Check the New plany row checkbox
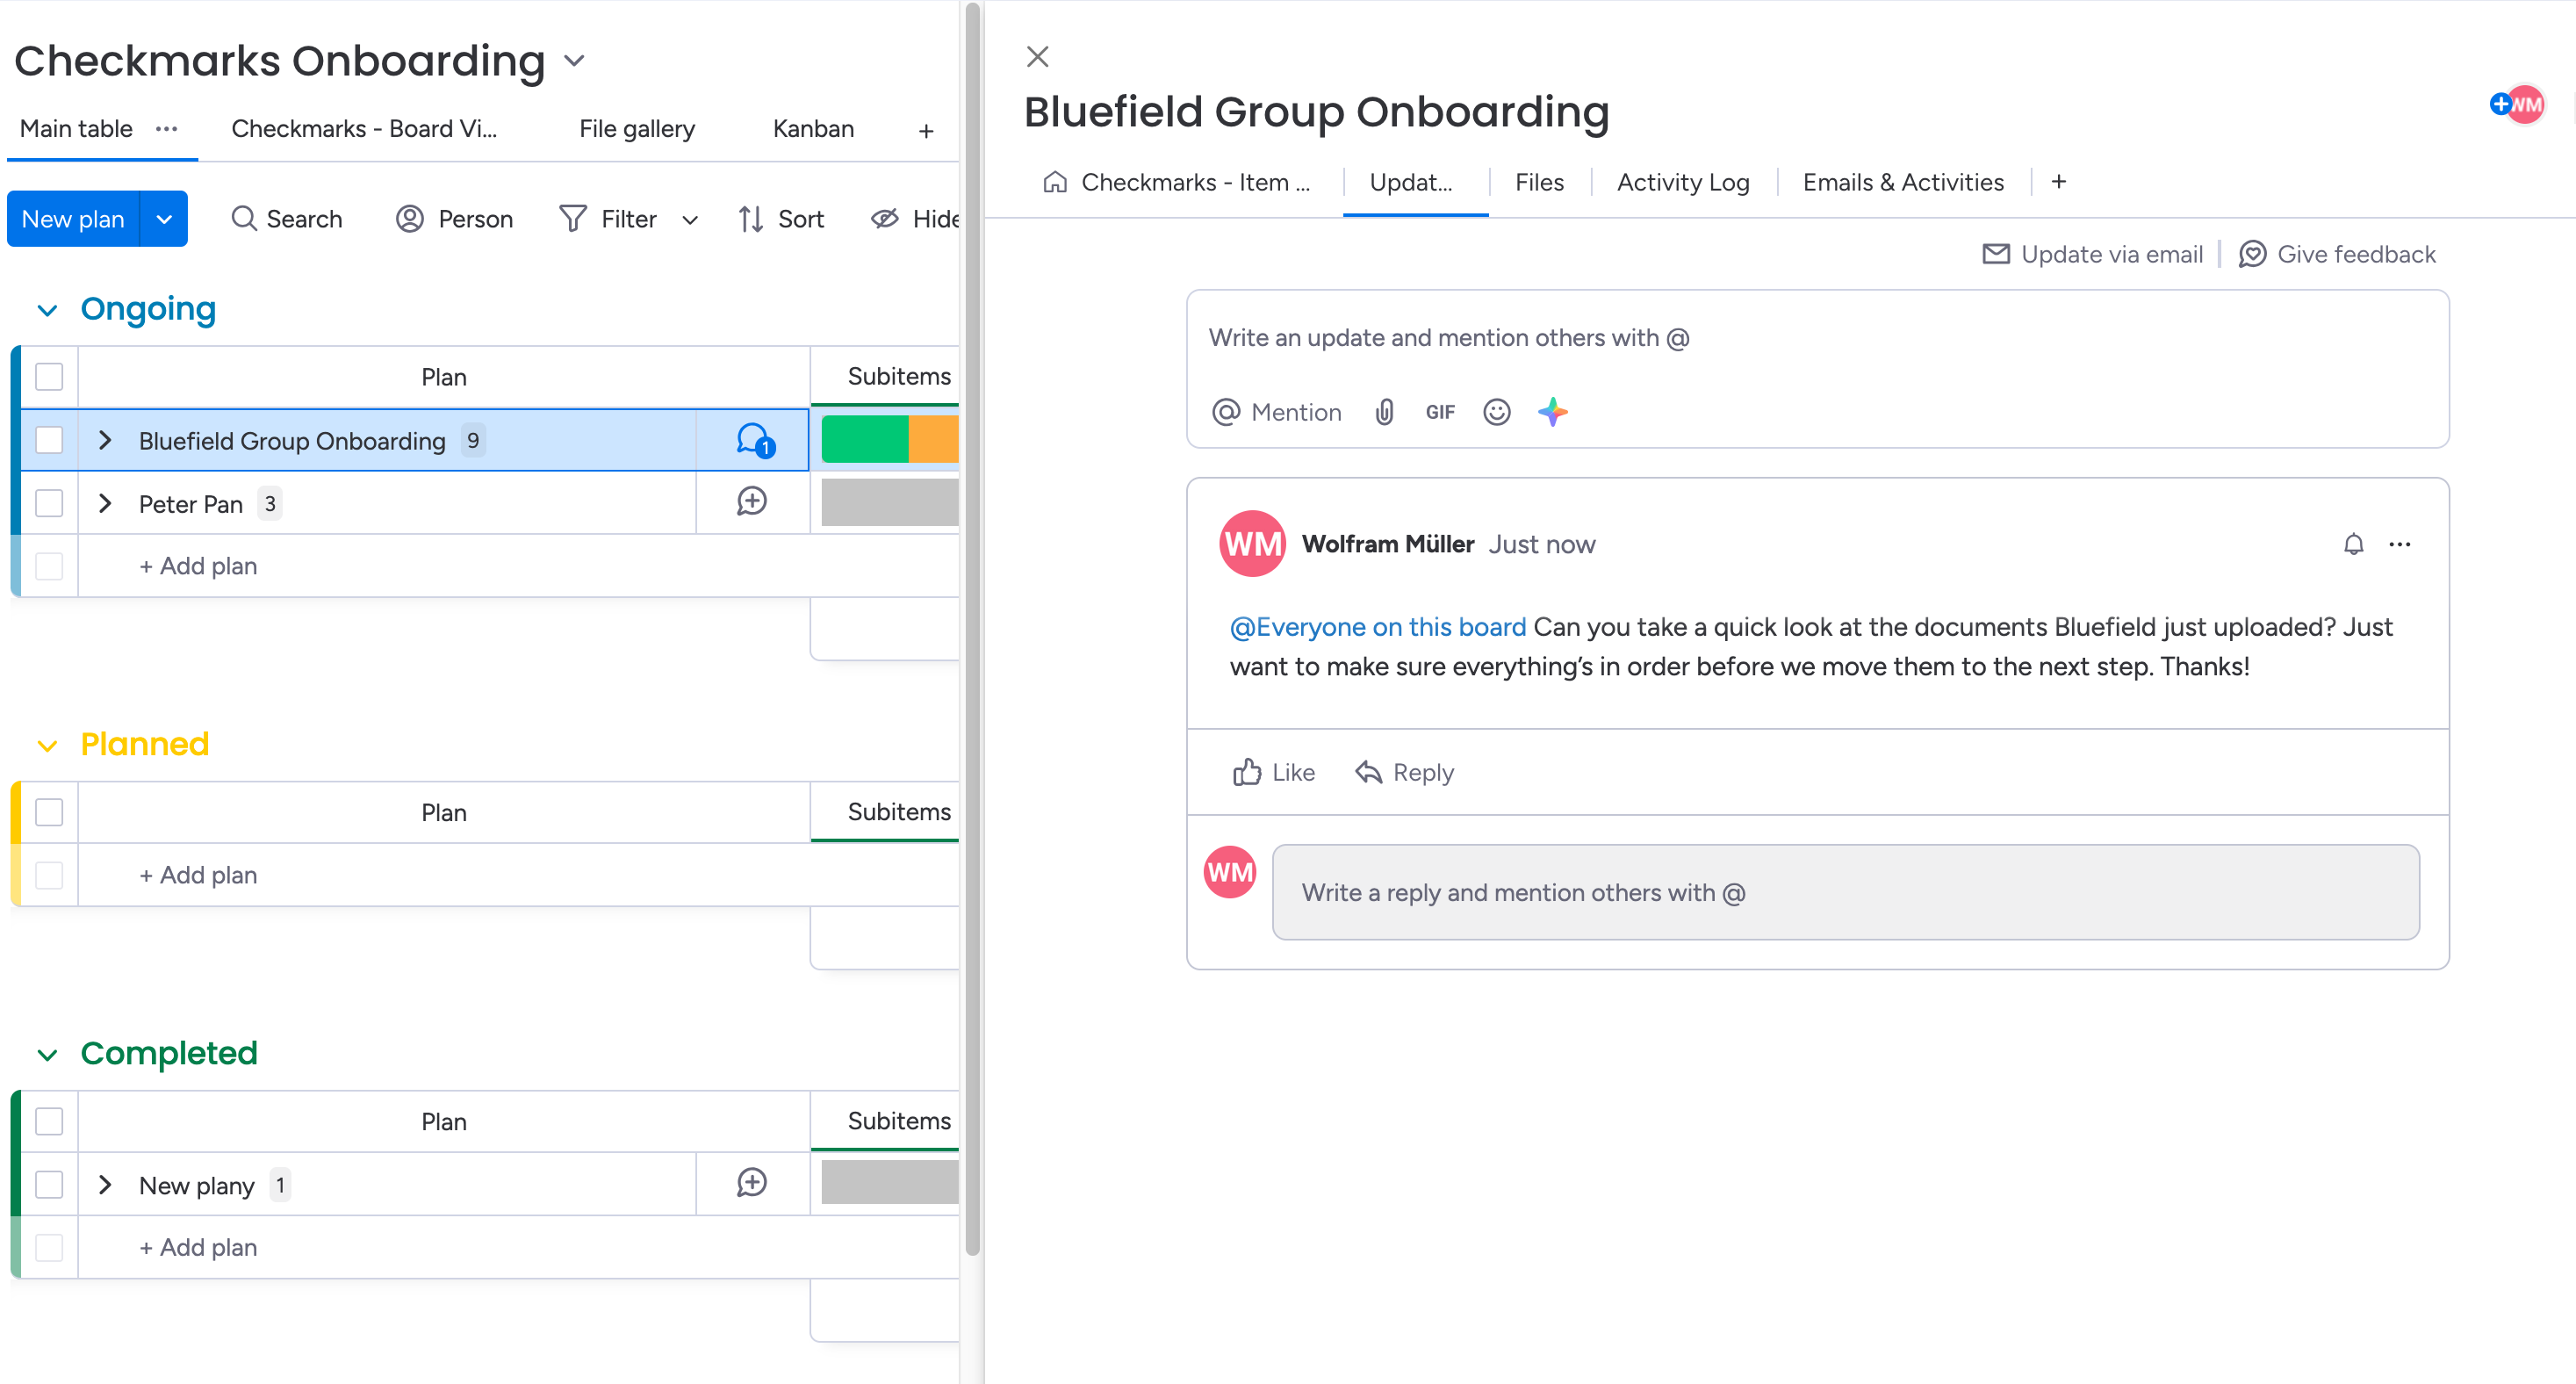Screen dimensions: 2576x1384 (49, 1184)
